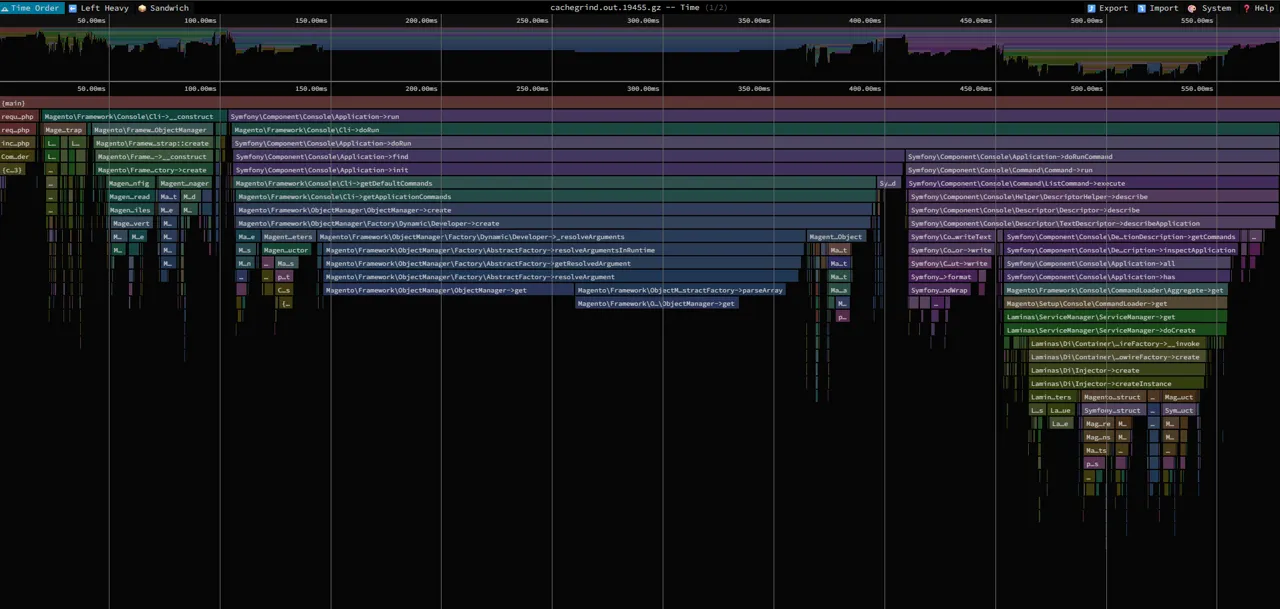Switch to the Left Heavy view

point(98,8)
